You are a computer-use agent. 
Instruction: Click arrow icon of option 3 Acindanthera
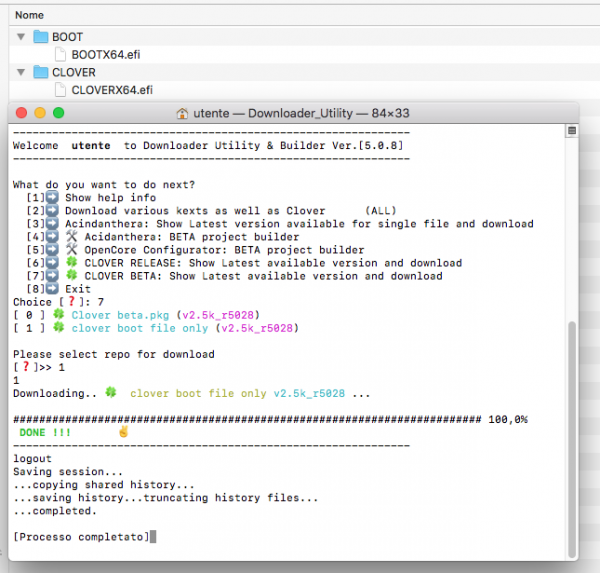[x=52, y=224]
